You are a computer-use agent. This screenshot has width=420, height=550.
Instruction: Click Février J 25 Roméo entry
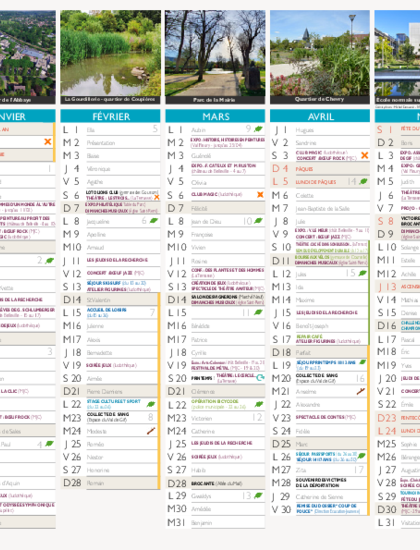pos(95,444)
